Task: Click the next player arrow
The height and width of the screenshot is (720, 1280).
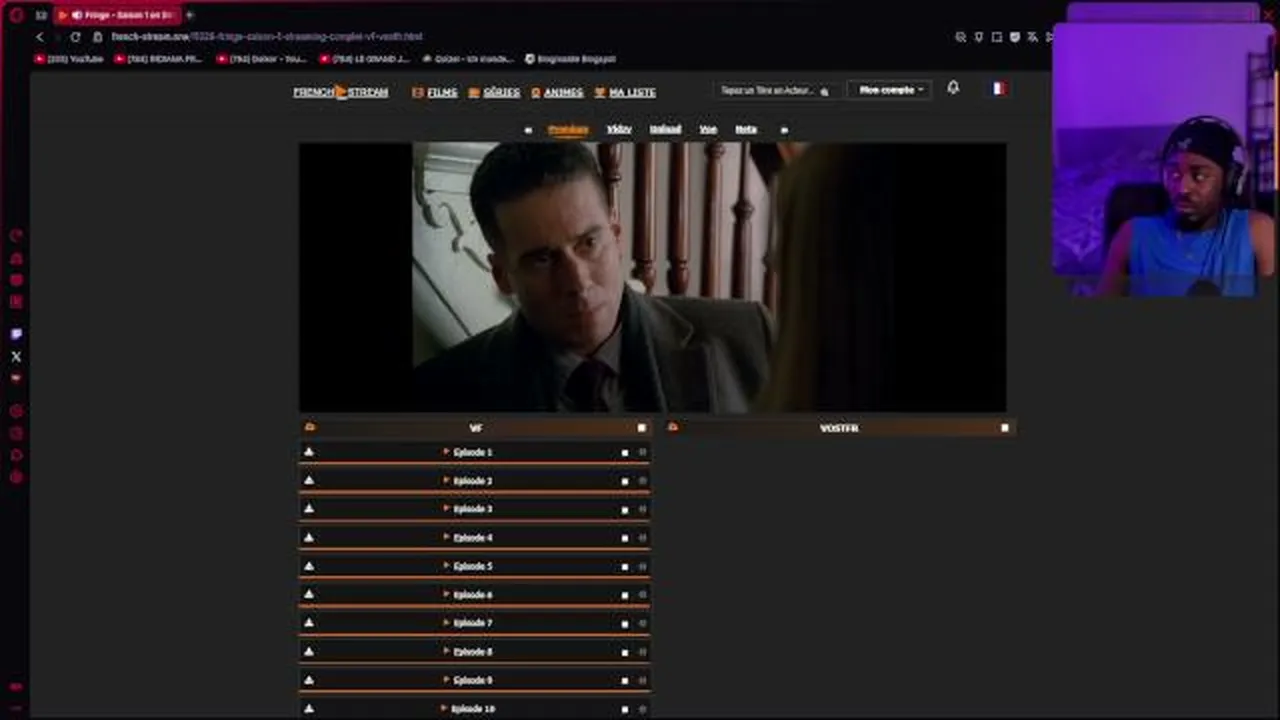Action: 784,130
